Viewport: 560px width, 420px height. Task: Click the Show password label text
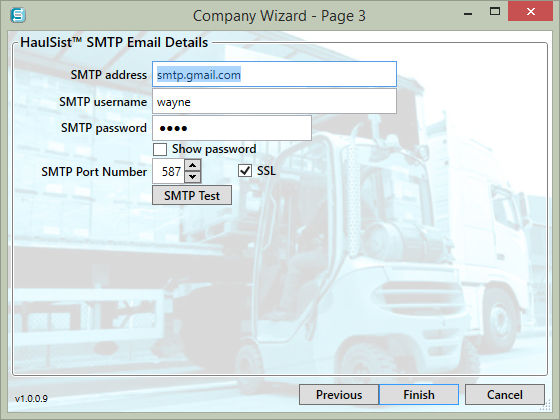214,149
